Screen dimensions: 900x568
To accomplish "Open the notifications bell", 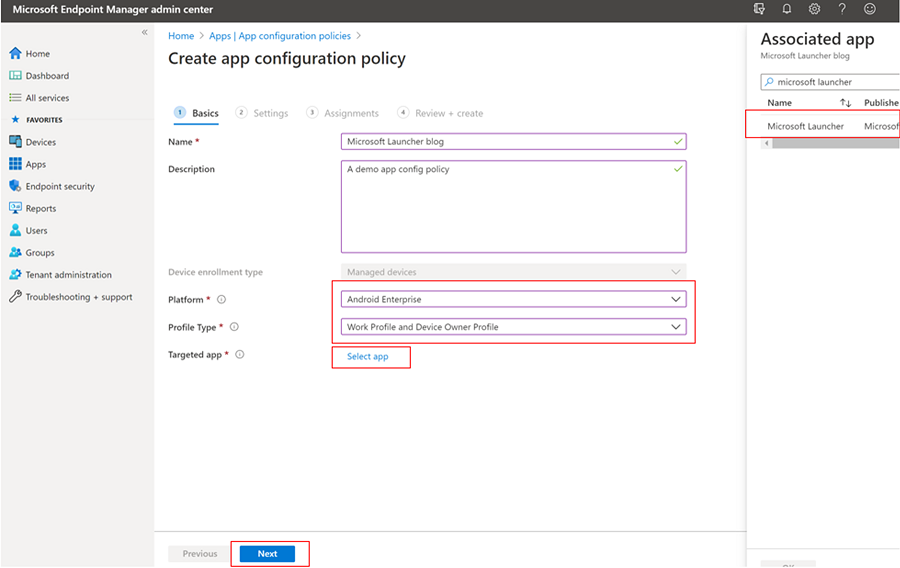I will [786, 9].
